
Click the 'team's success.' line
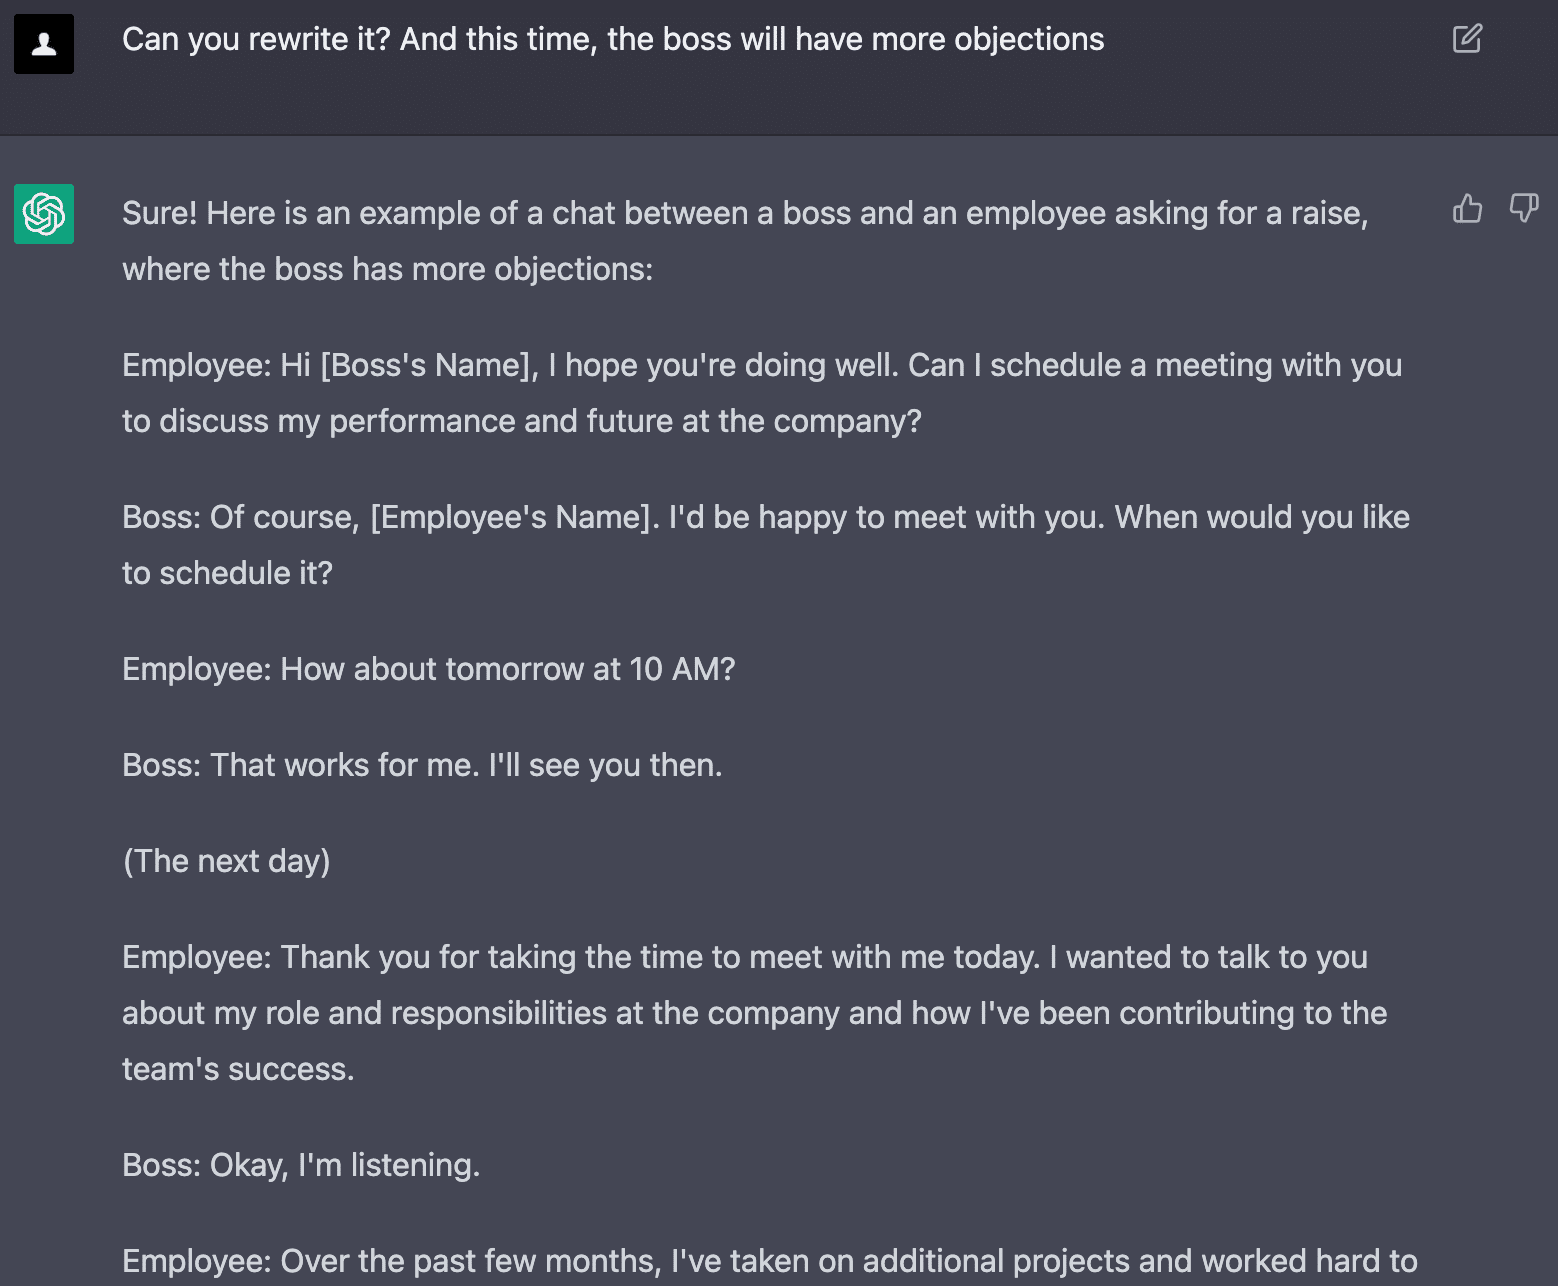pyautogui.click(x=238, y=1069)
